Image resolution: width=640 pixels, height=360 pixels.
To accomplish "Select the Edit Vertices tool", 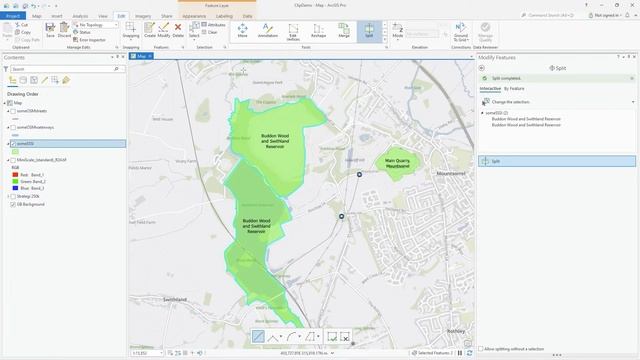I will tap(293, 32).
